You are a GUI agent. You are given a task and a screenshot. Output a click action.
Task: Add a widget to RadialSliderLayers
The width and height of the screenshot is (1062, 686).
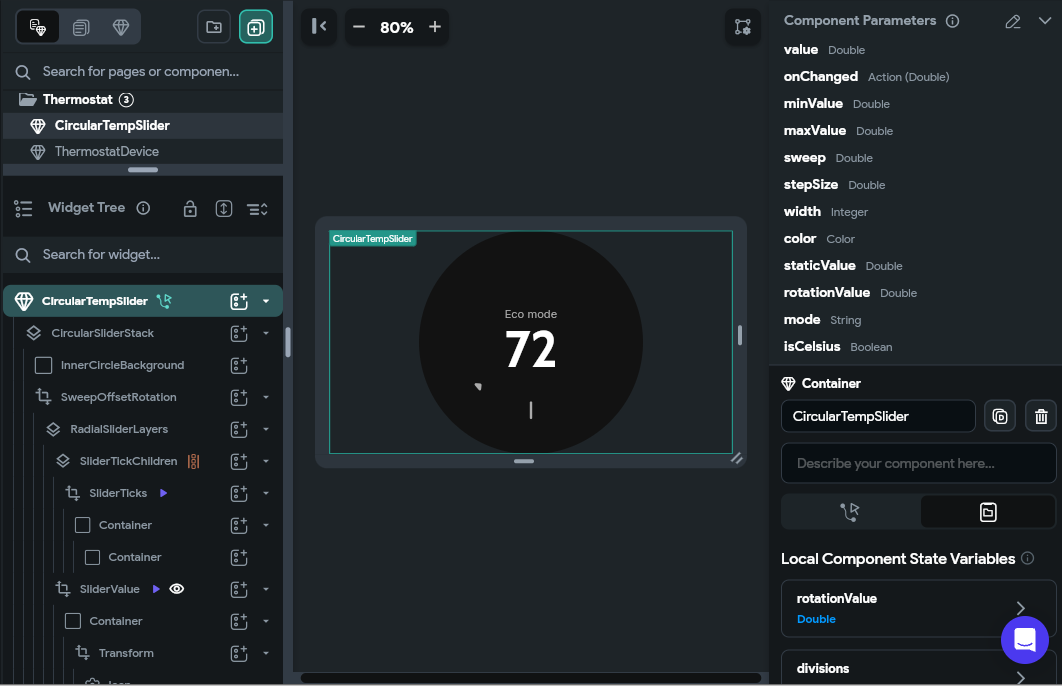point(239,429)
